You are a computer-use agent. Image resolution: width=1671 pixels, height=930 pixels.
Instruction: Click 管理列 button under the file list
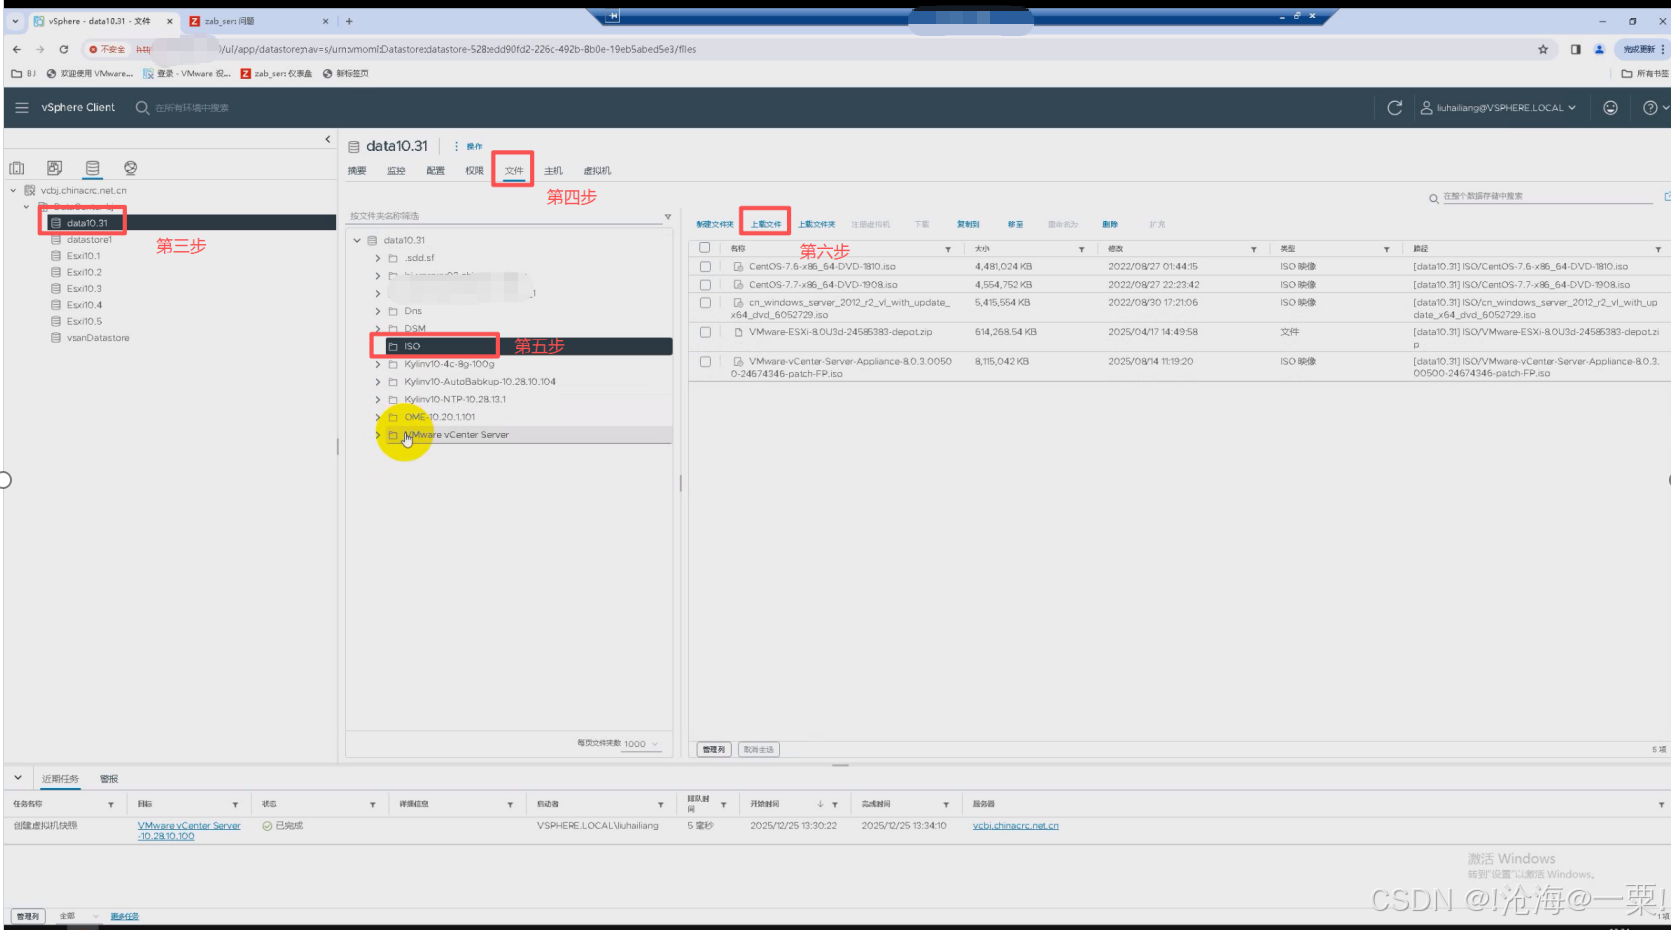tap(713, 750)
